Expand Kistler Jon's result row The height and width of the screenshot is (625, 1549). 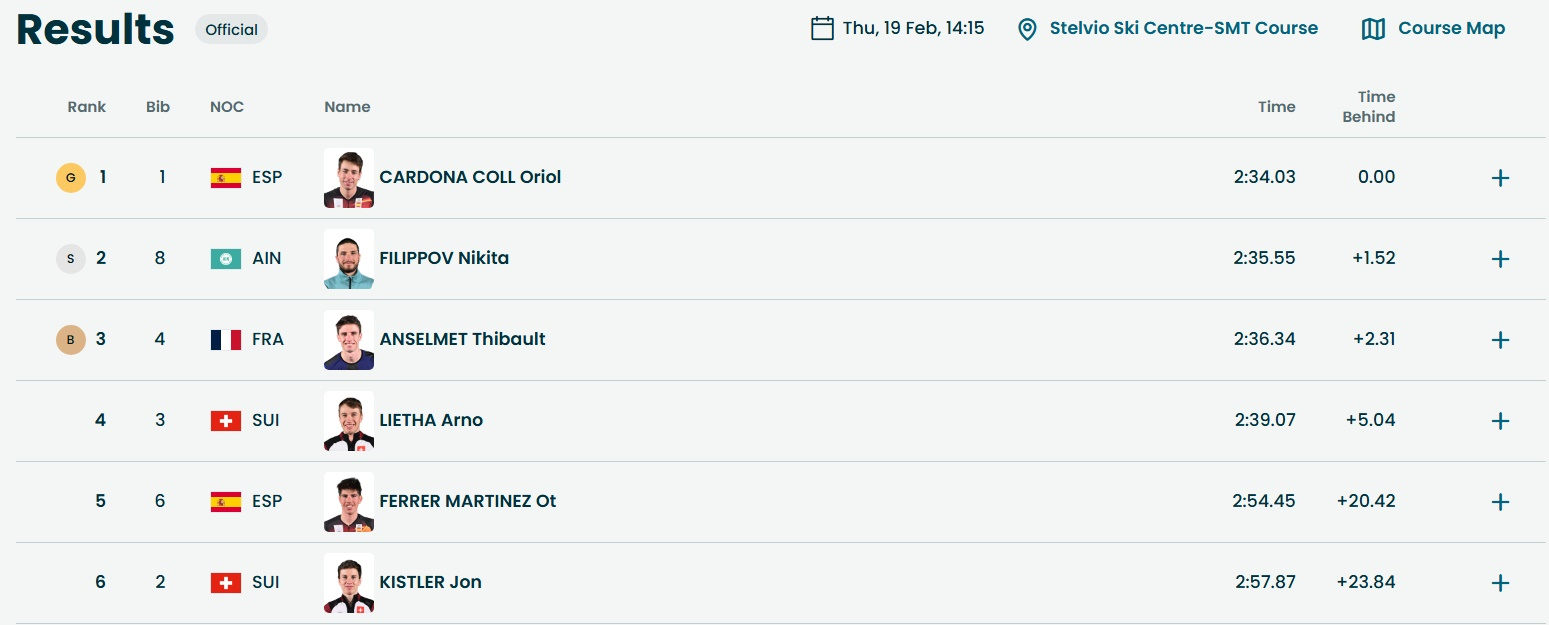1500,583
